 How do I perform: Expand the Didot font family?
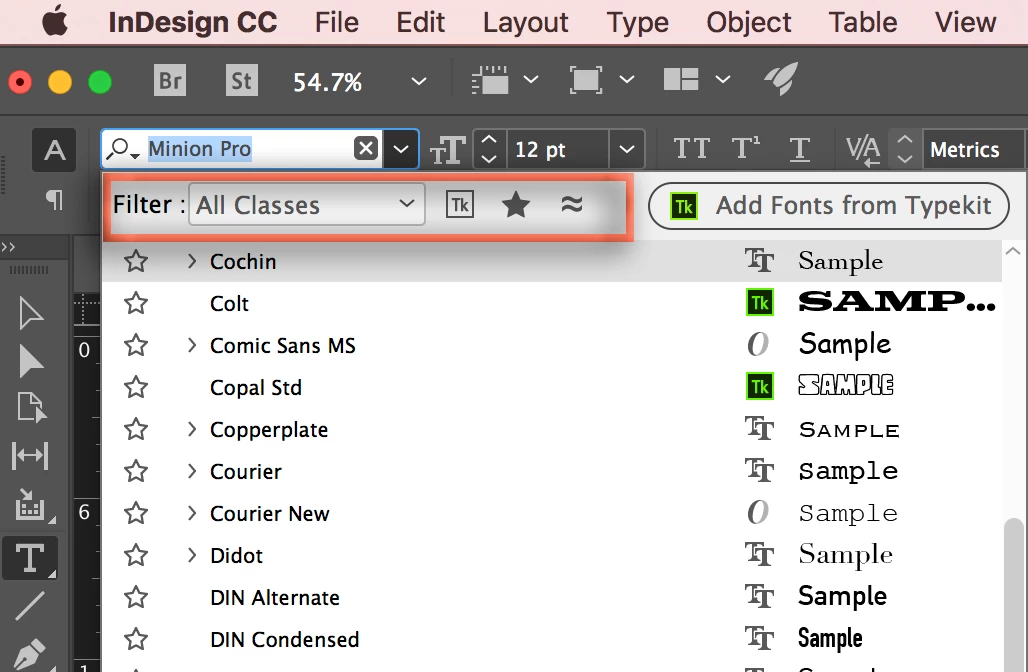pyautogui.click(x=191, y=555)
